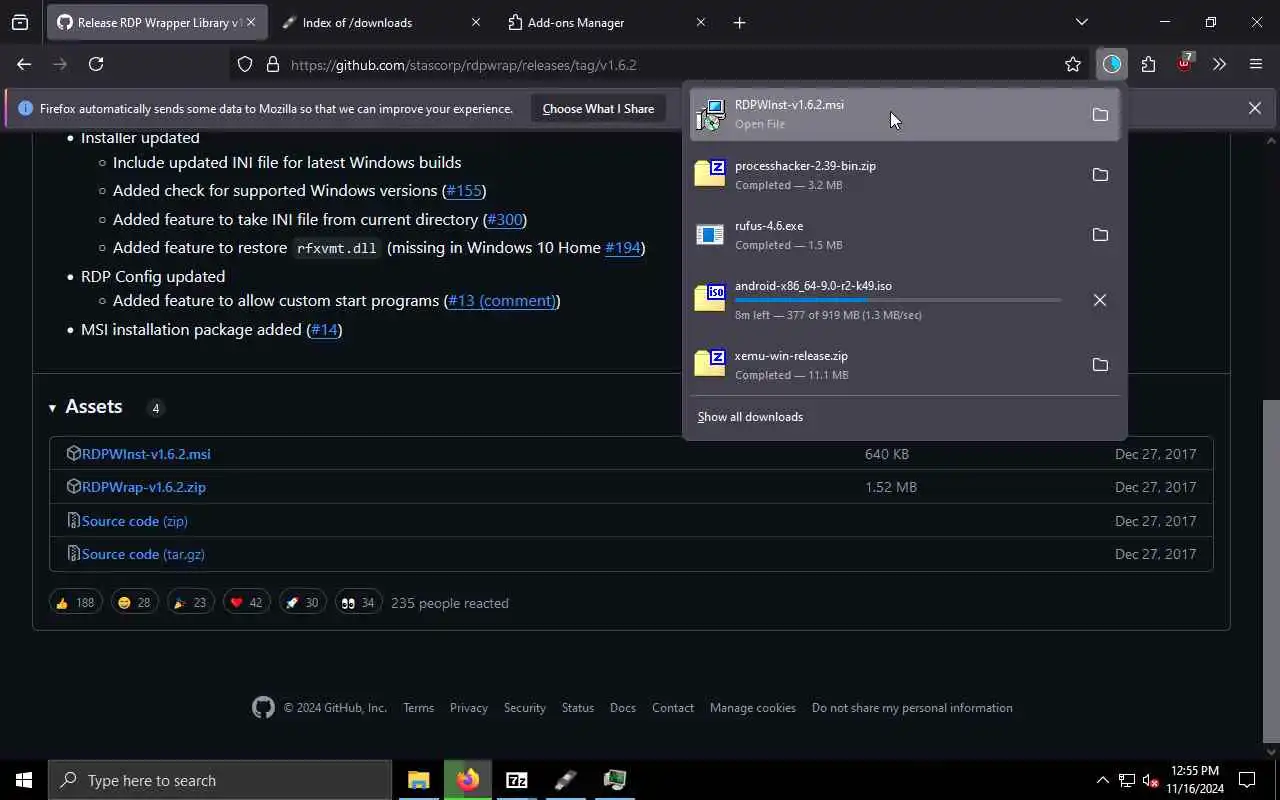
Task: Add hooray reaction 23
Action: point(190,602)
